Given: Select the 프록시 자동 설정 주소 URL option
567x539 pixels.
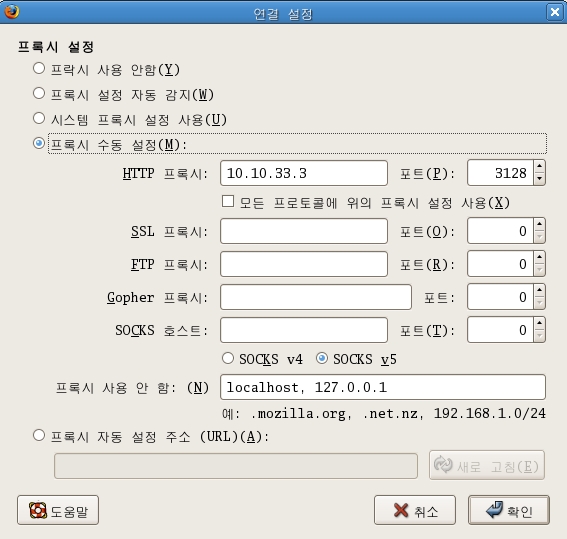Looking at the screenshot, I should pos(39,435).
